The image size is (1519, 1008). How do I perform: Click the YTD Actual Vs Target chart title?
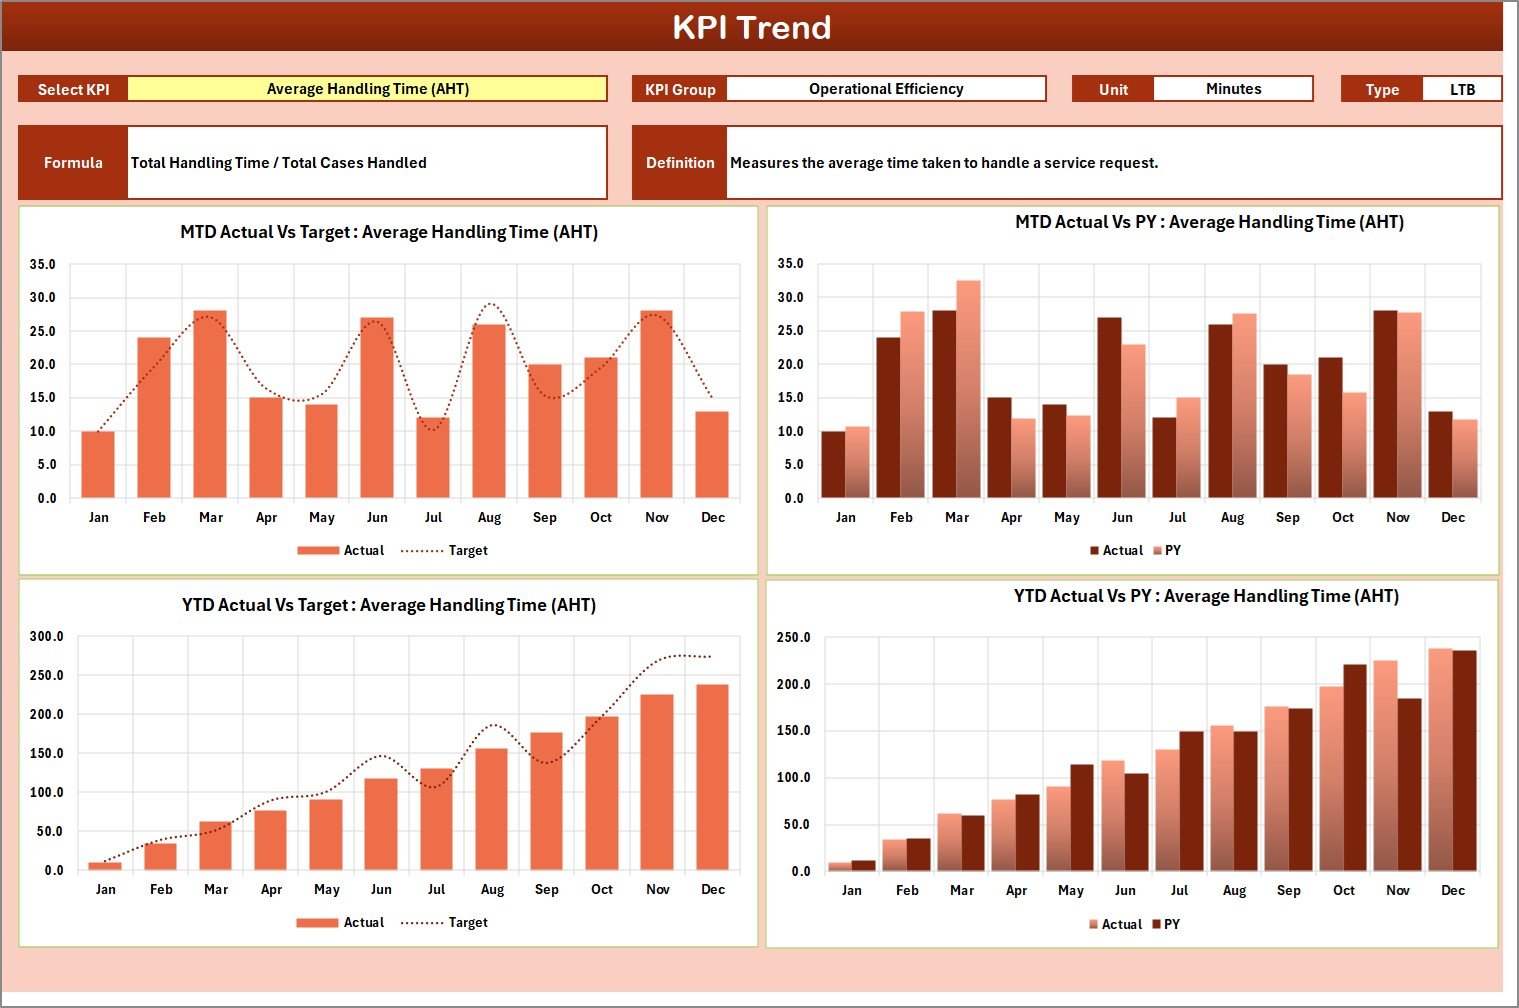click(389, 605)
